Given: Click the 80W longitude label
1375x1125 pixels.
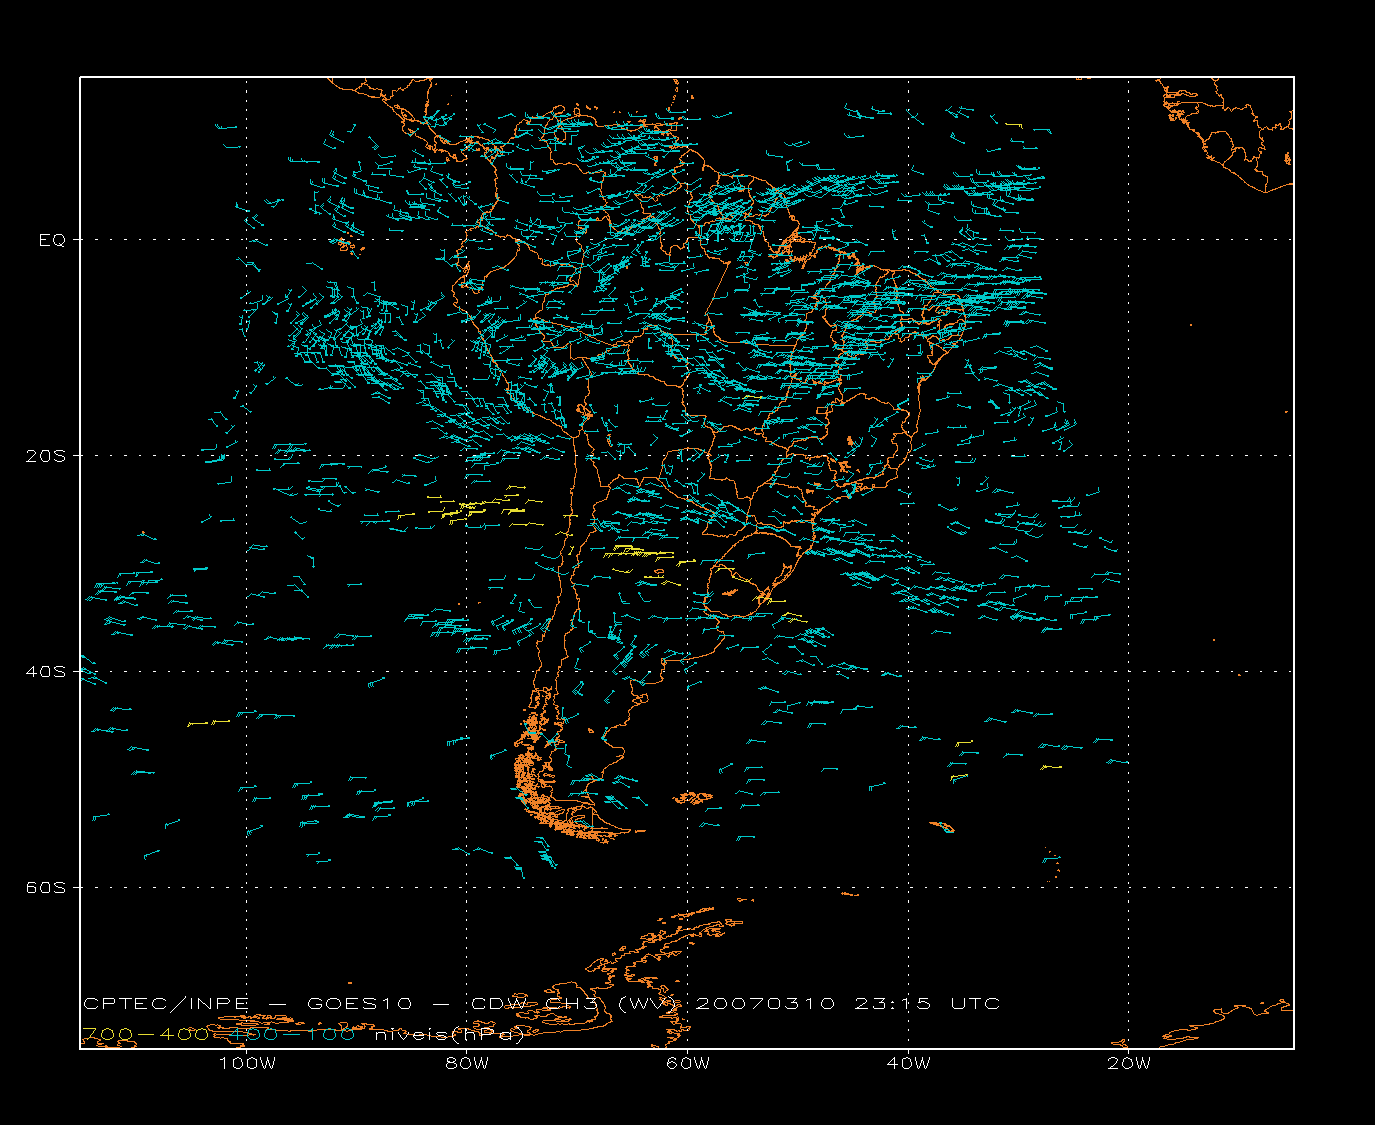Looking at the screenshot, I should 467,1063.
